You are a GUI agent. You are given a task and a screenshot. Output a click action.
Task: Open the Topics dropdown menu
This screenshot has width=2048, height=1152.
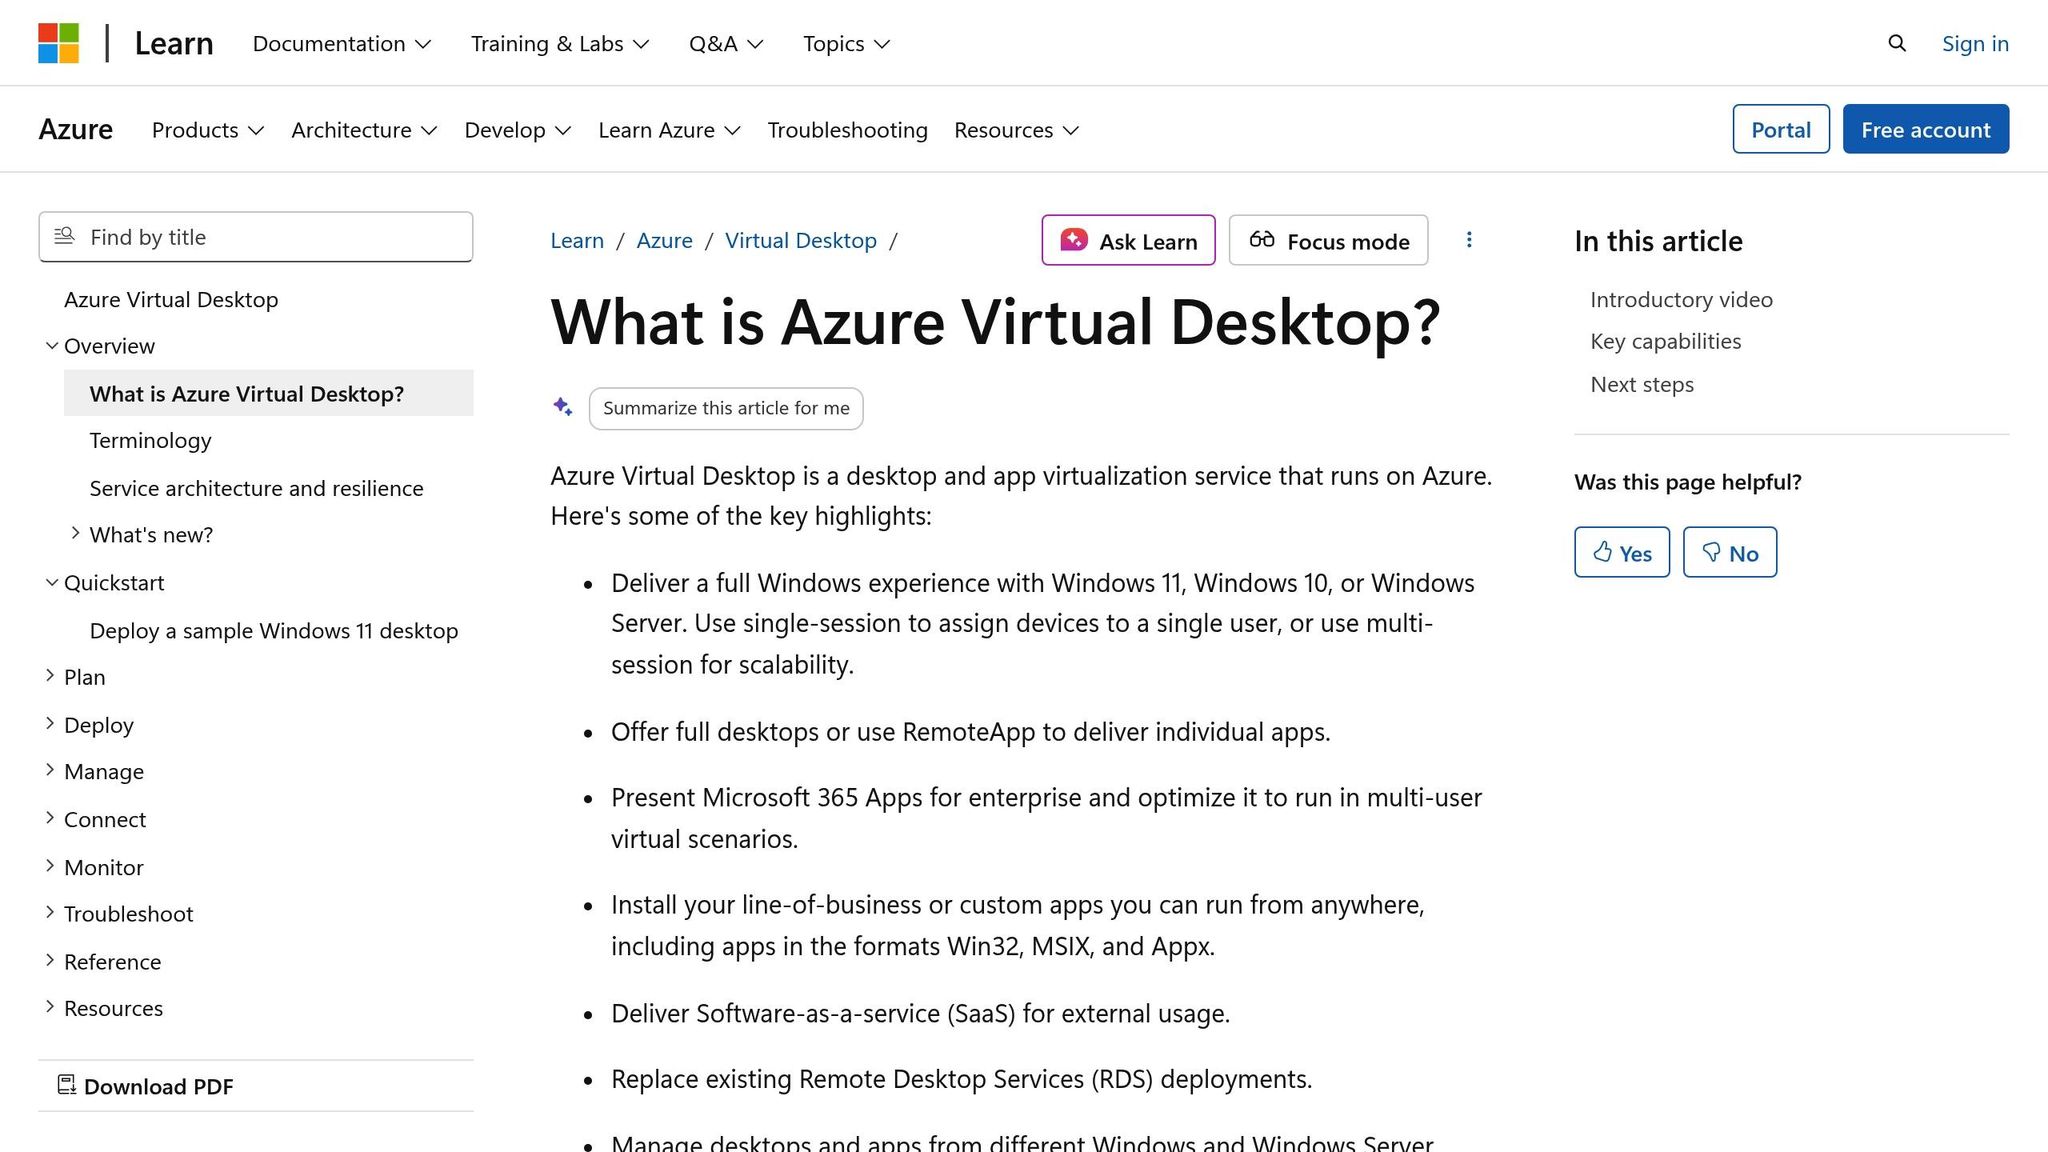tap(846, 43)
